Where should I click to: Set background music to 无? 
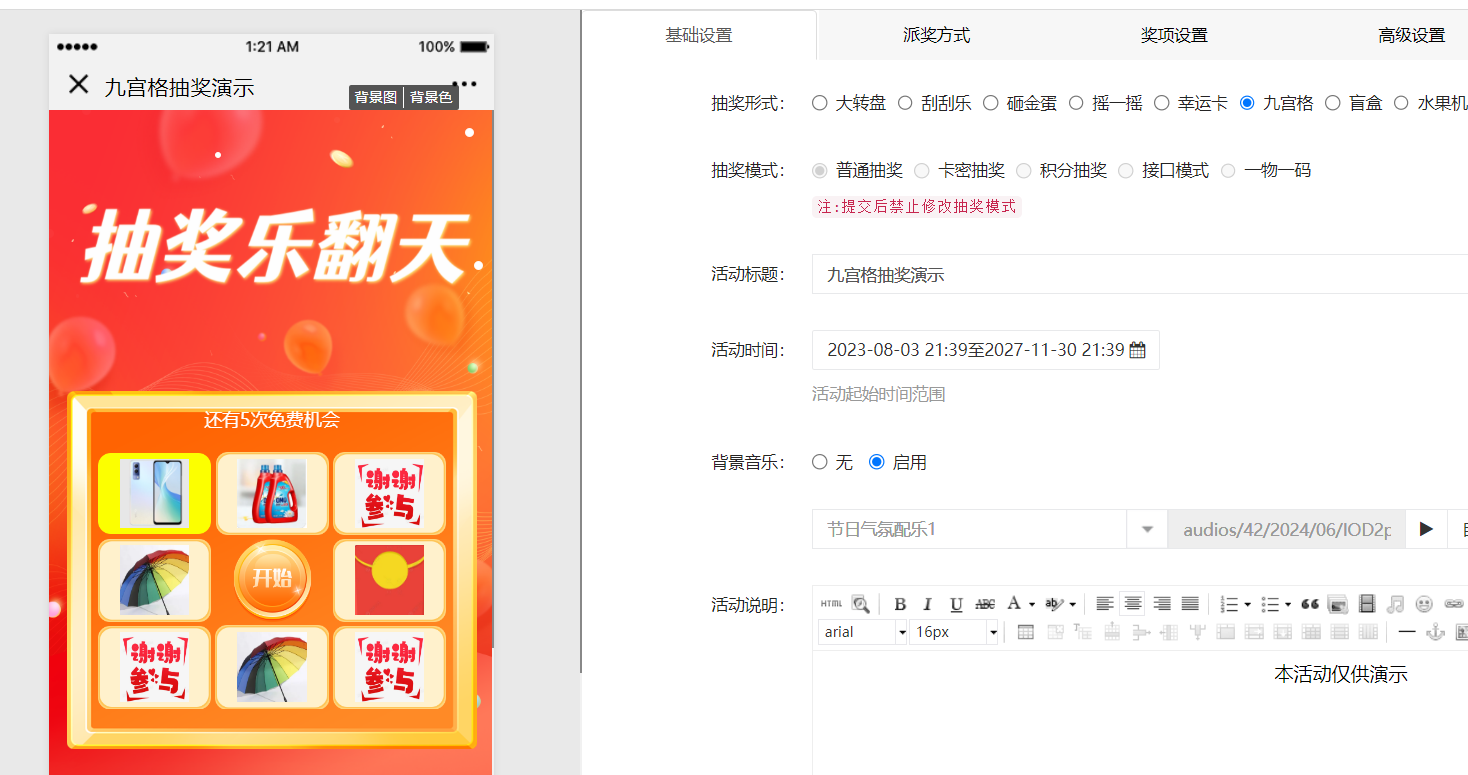click(820, 462)
